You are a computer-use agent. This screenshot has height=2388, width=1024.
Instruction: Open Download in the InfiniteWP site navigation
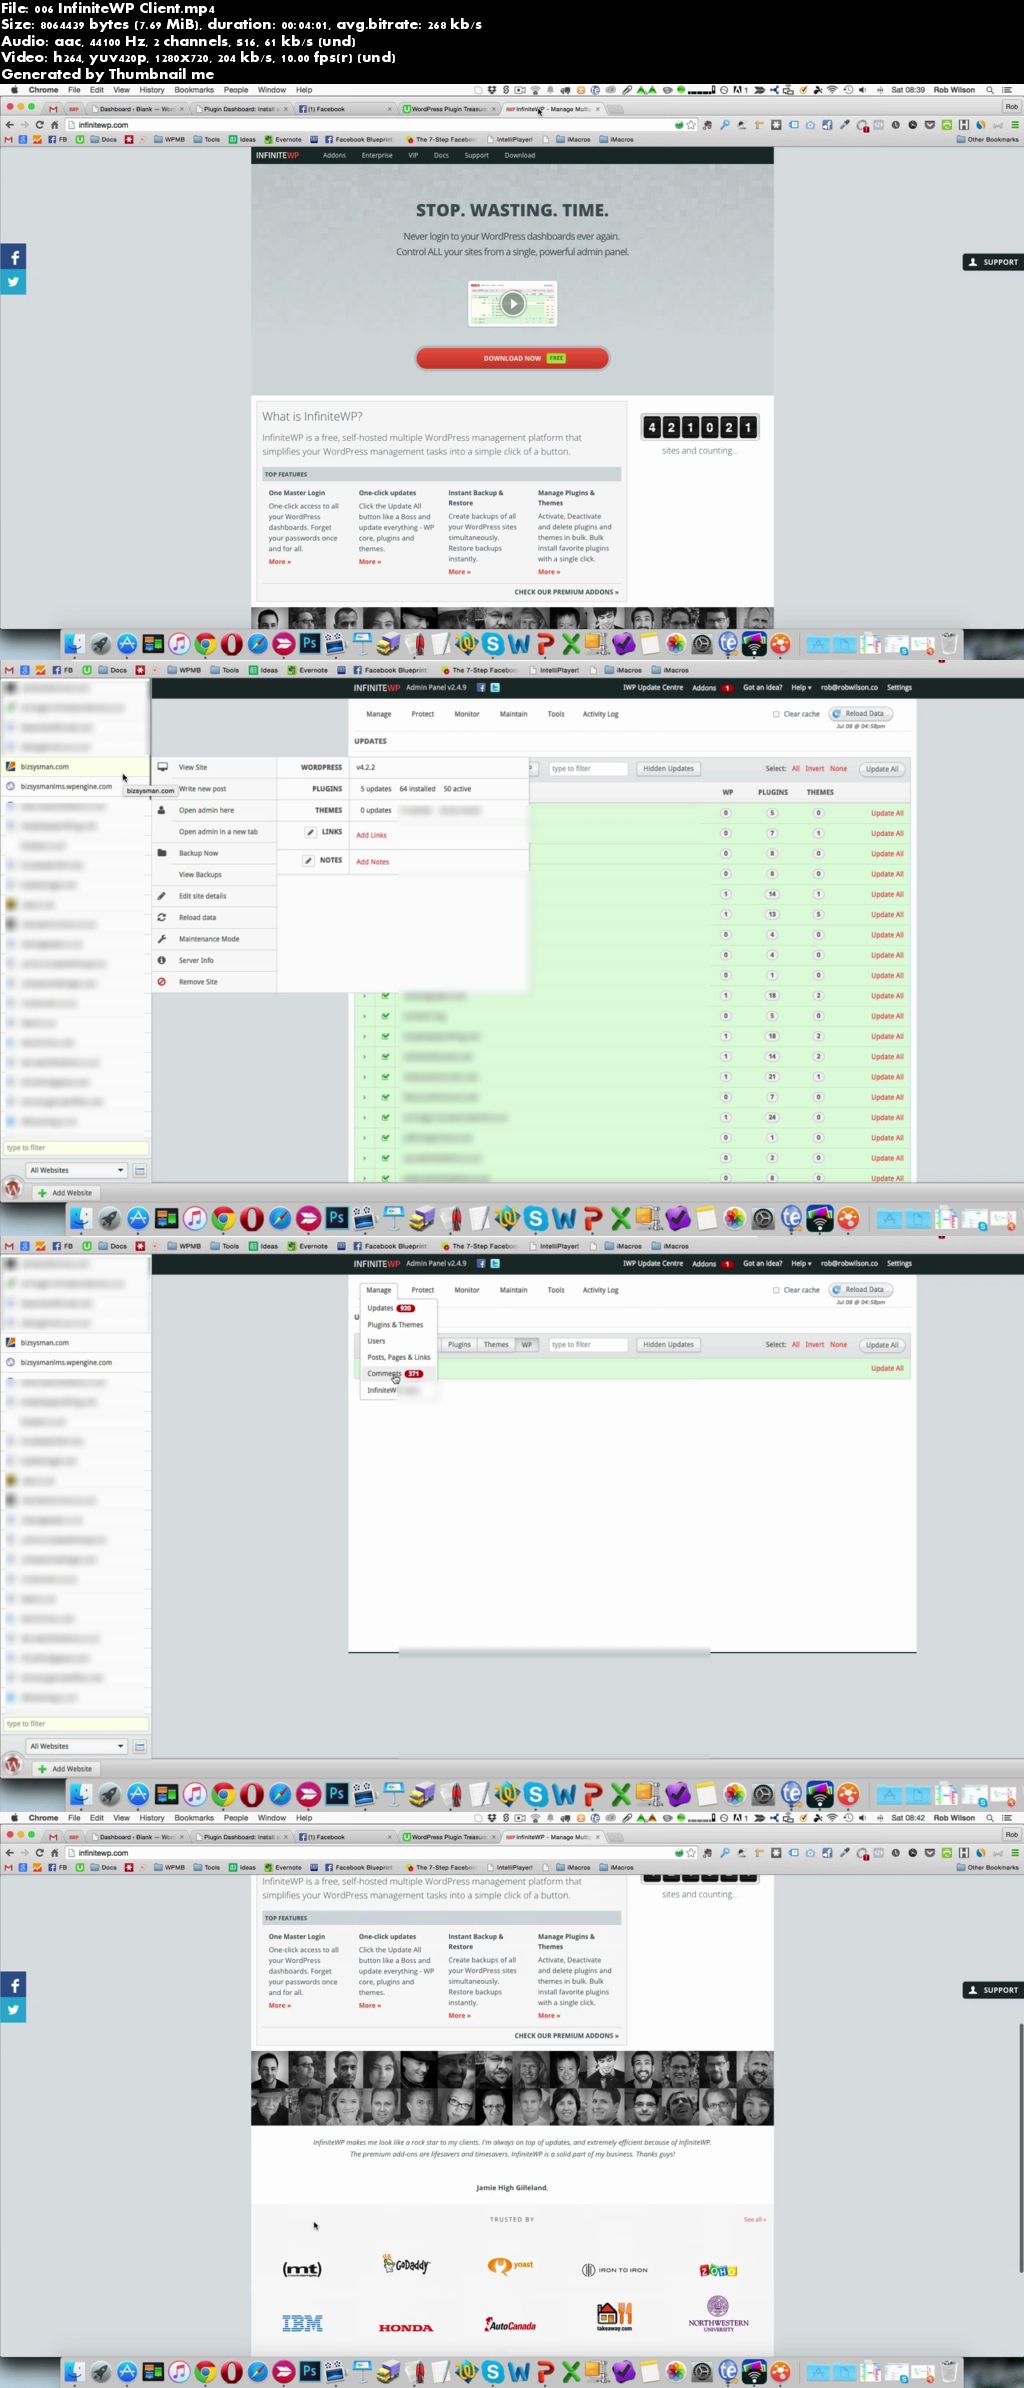click(x=520, y=156)
